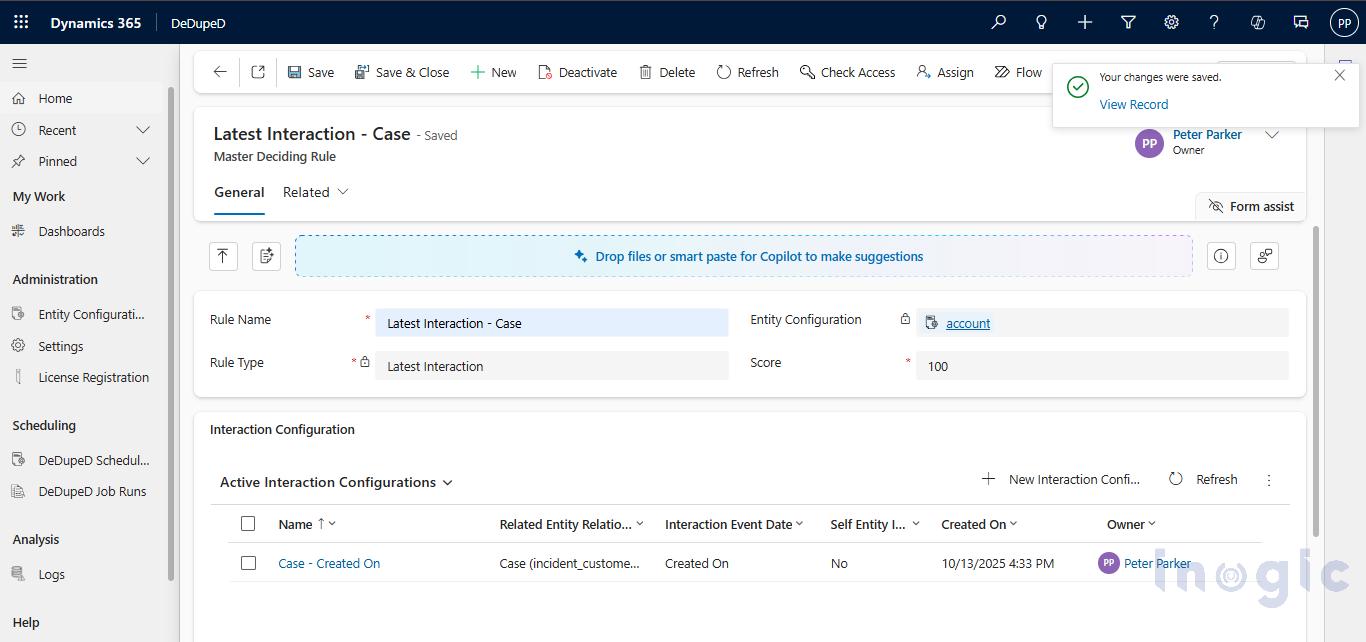Click the View Record link in the notification

pyautogui.click(x=1133, y=104)
